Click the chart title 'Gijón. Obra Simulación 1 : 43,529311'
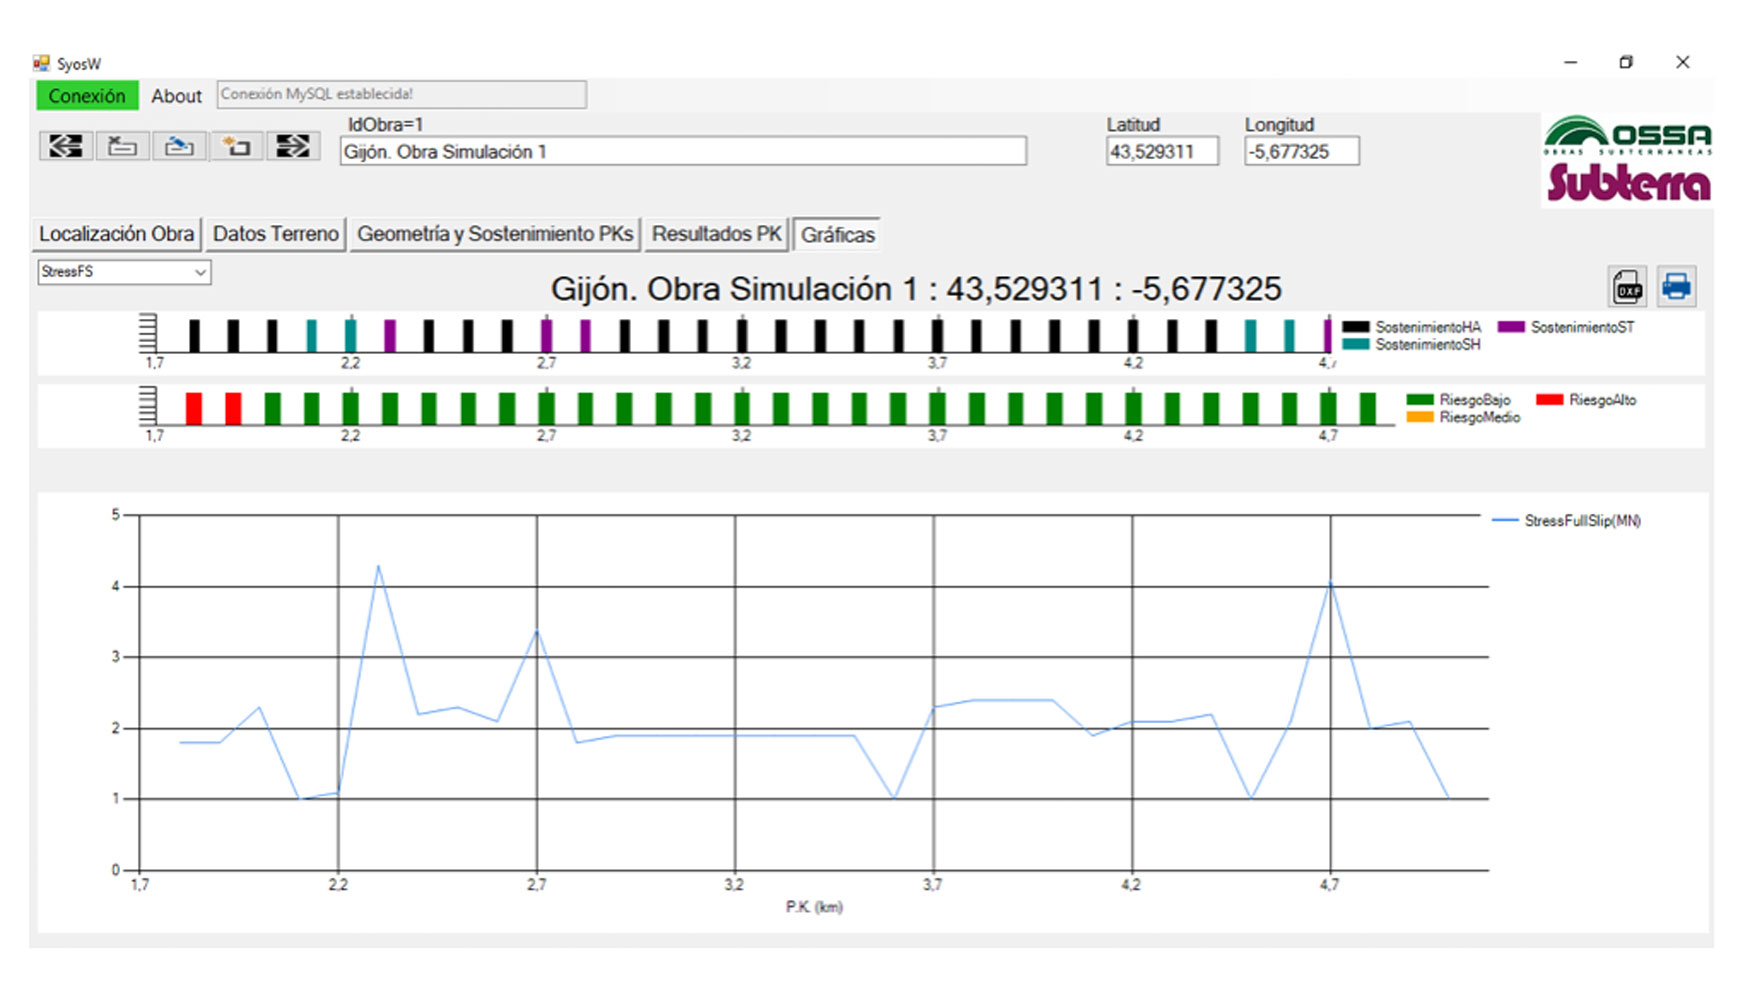The image size is (1750, 1000). coord(916,289)
